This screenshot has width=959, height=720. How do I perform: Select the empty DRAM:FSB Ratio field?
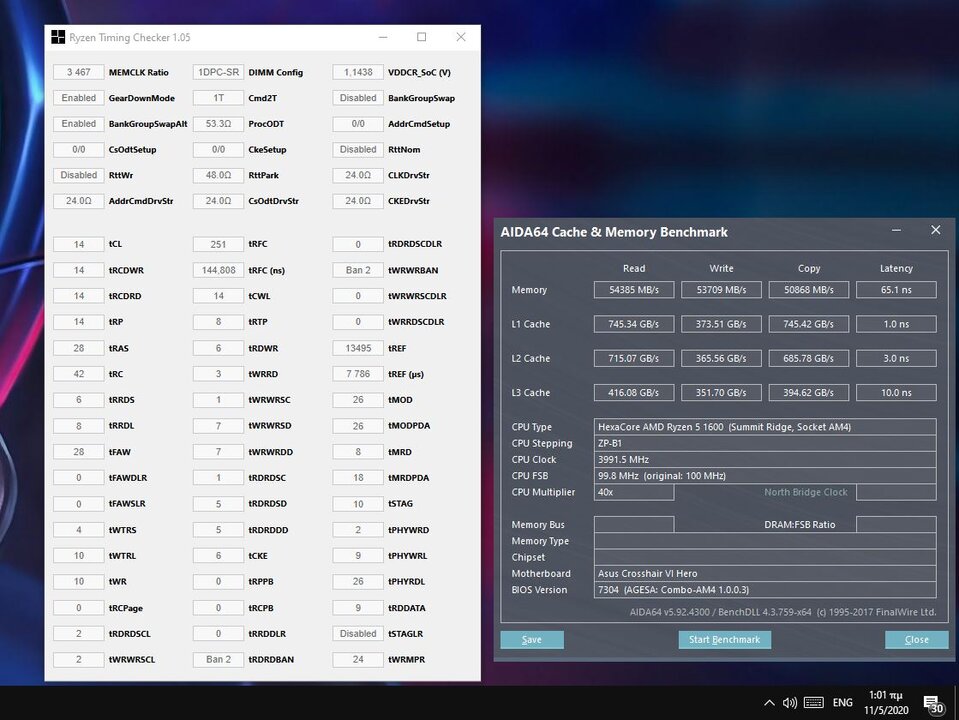point(897,524)
